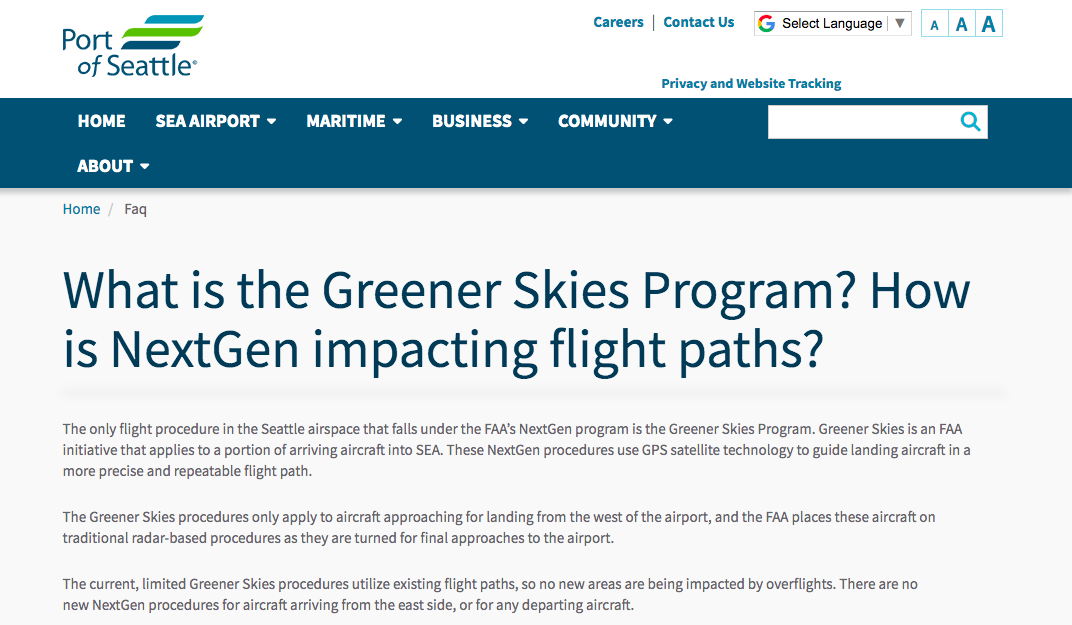Expand the Business menu
This screenshot has height=625, width=1072.
(x=479, y=121)
